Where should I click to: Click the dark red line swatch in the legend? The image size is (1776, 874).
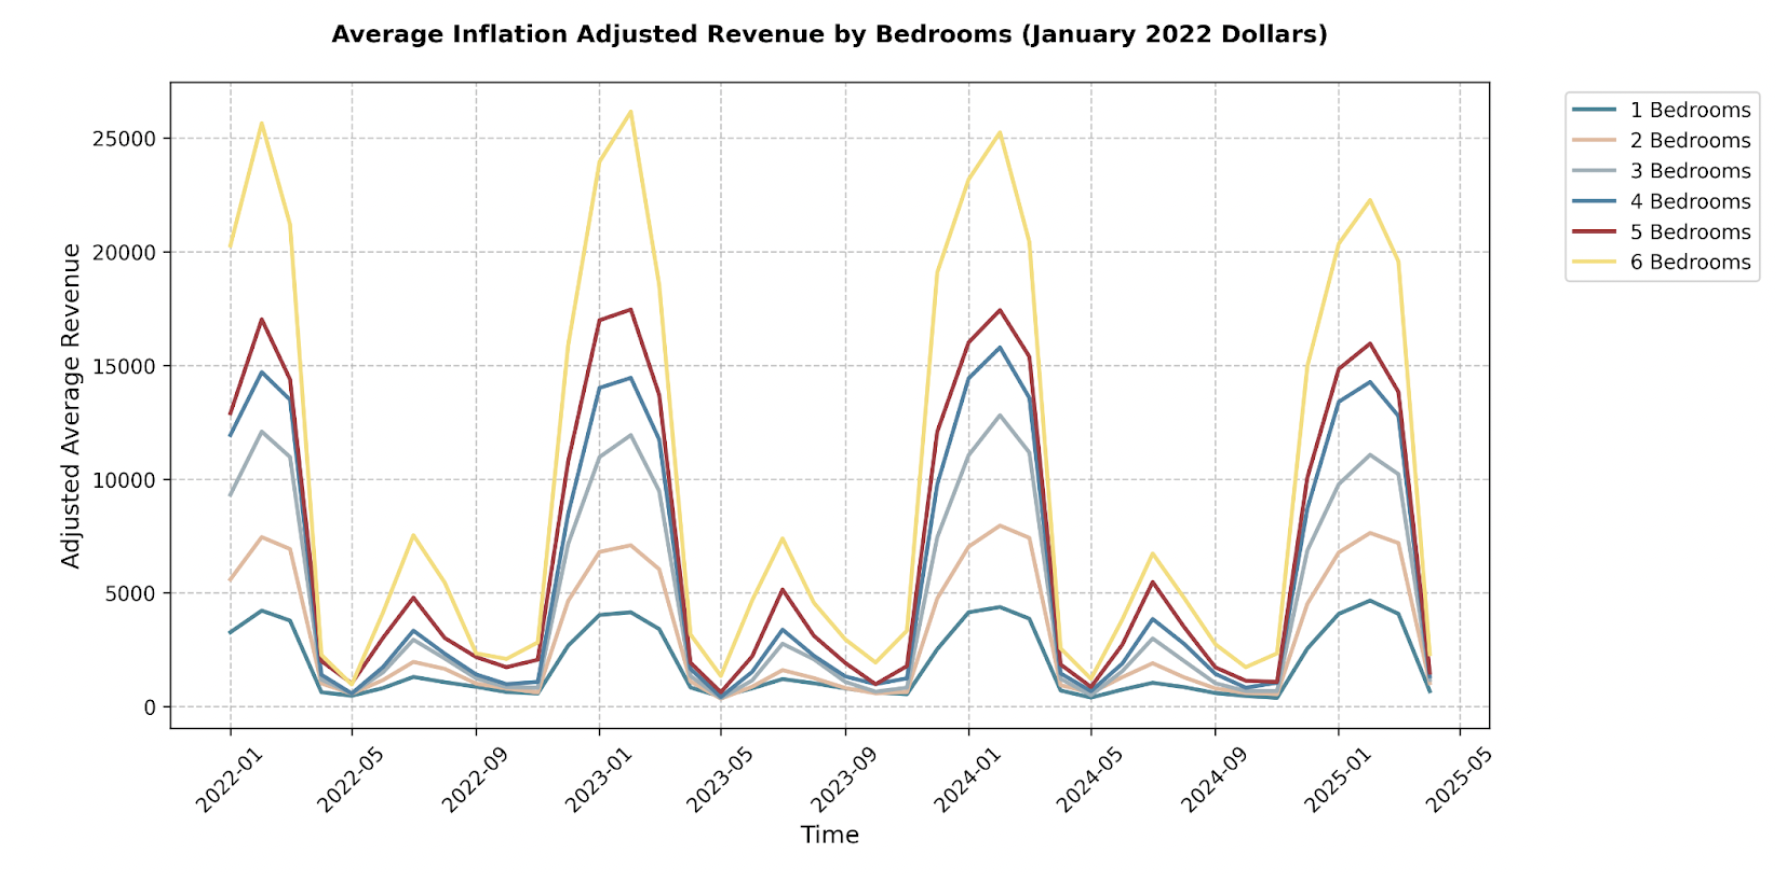click(1594, 232)
